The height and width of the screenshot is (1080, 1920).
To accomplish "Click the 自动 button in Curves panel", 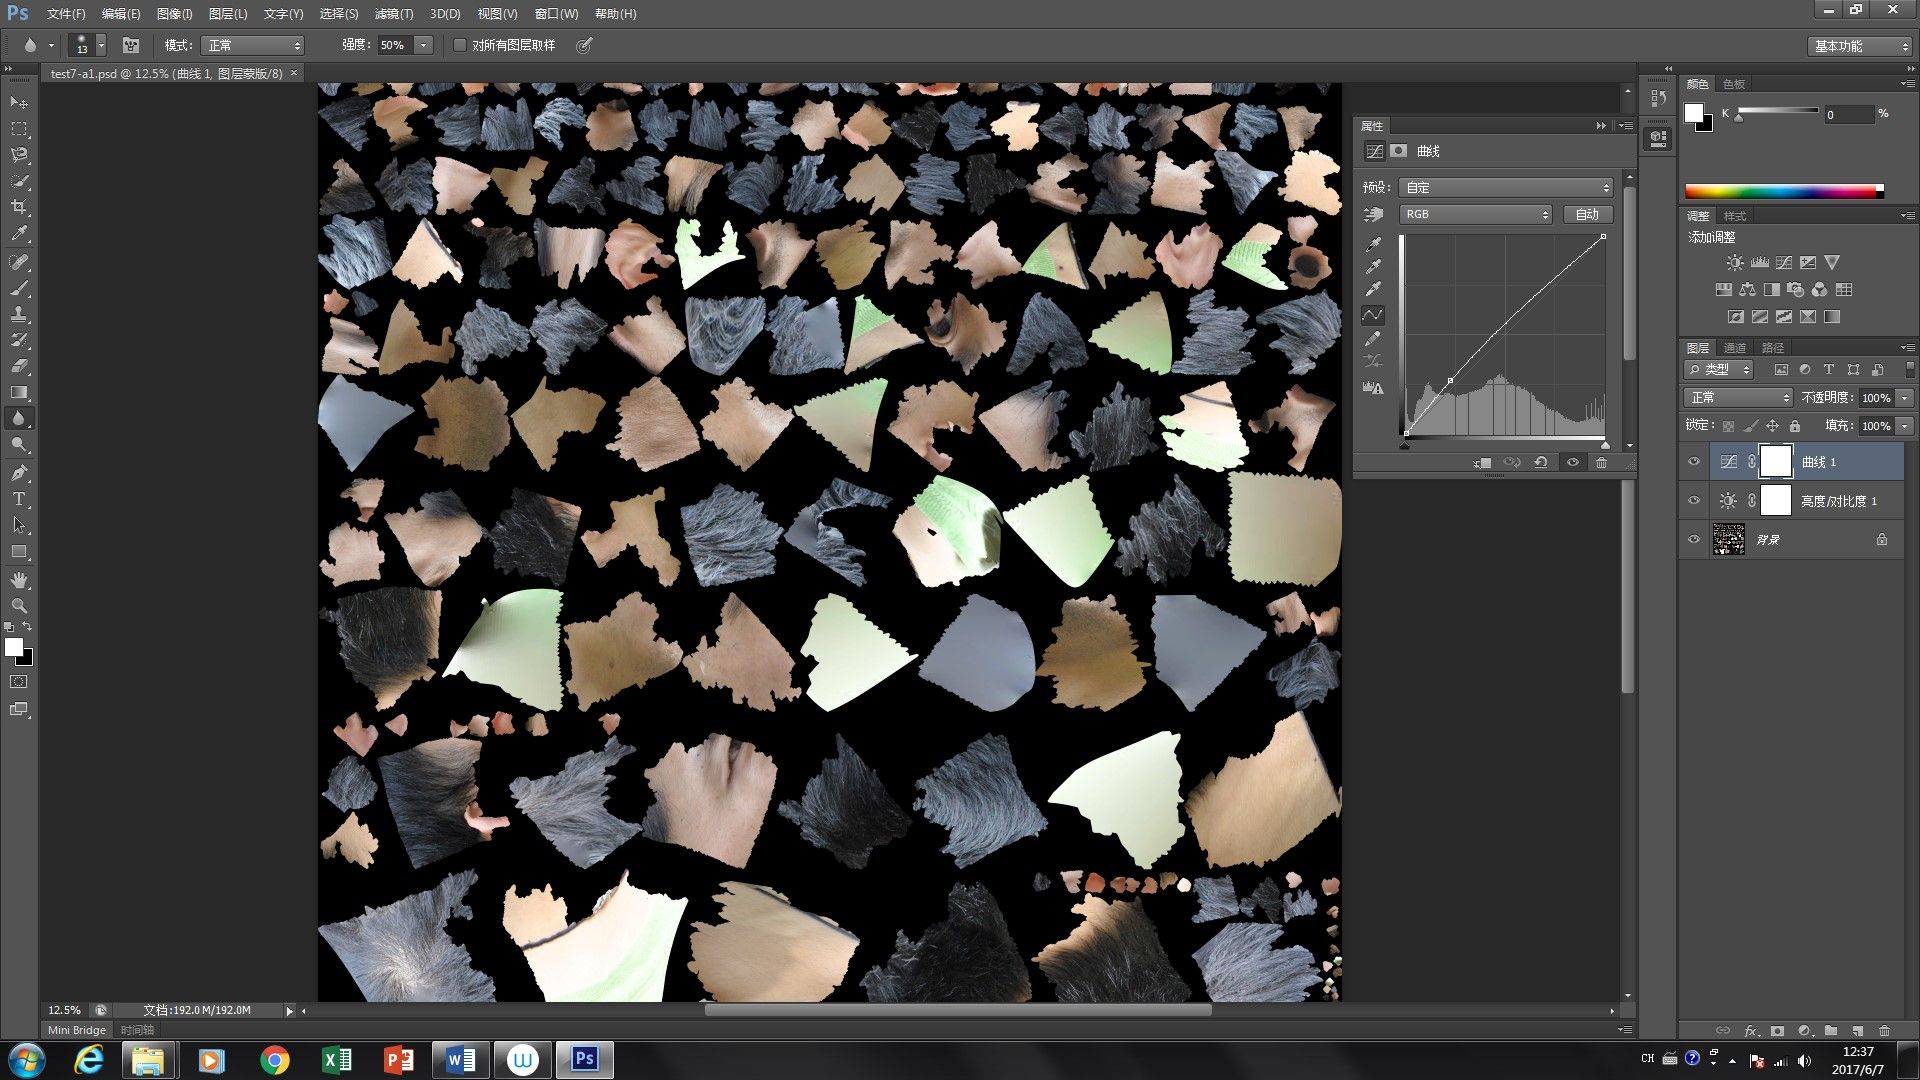I will (x=1587, y=214).
